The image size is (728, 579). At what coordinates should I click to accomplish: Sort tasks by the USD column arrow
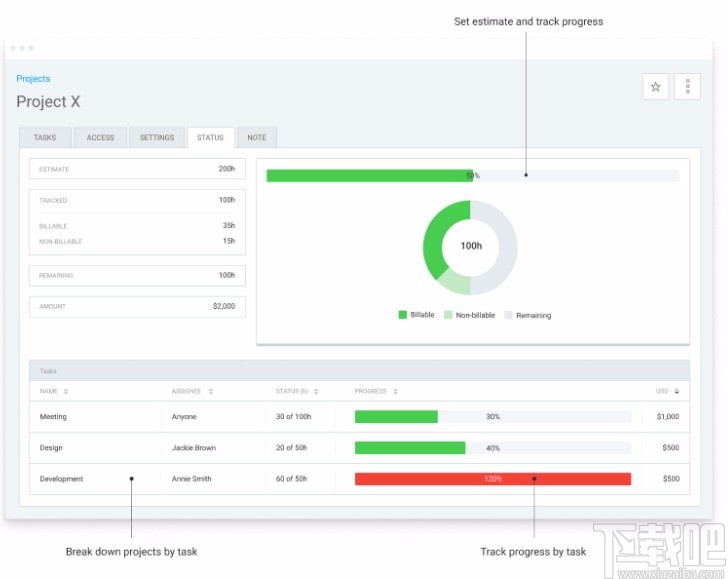click(x=676, y=391)
